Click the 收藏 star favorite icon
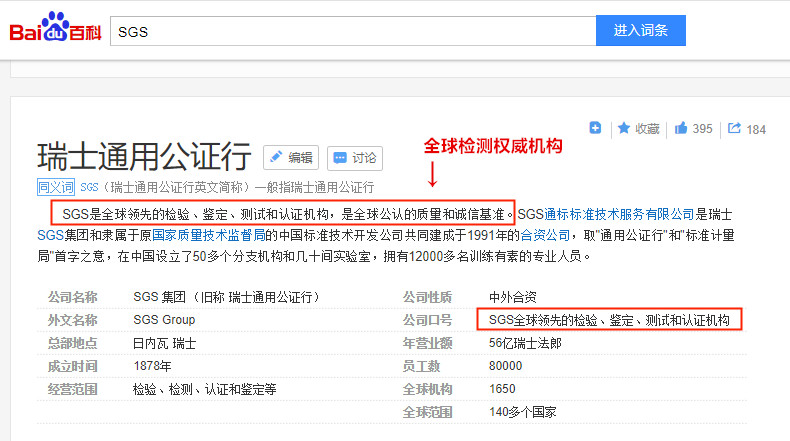The height and width of the screenshot is (441, 790). [624, 128]
